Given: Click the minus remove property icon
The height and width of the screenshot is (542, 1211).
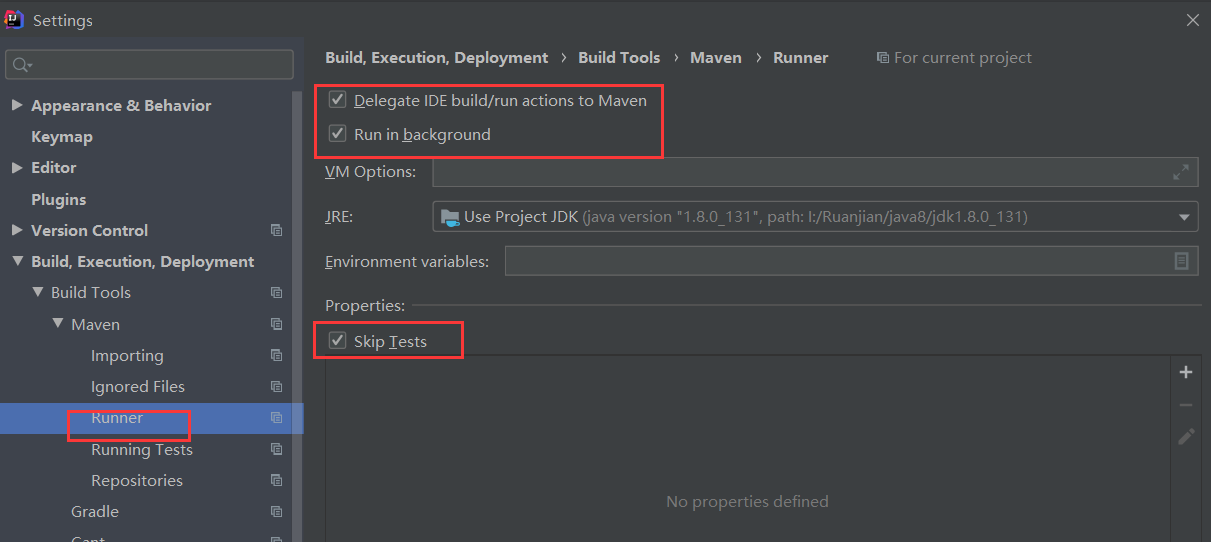Looking at the screenshot, I should coord(1186,405).
